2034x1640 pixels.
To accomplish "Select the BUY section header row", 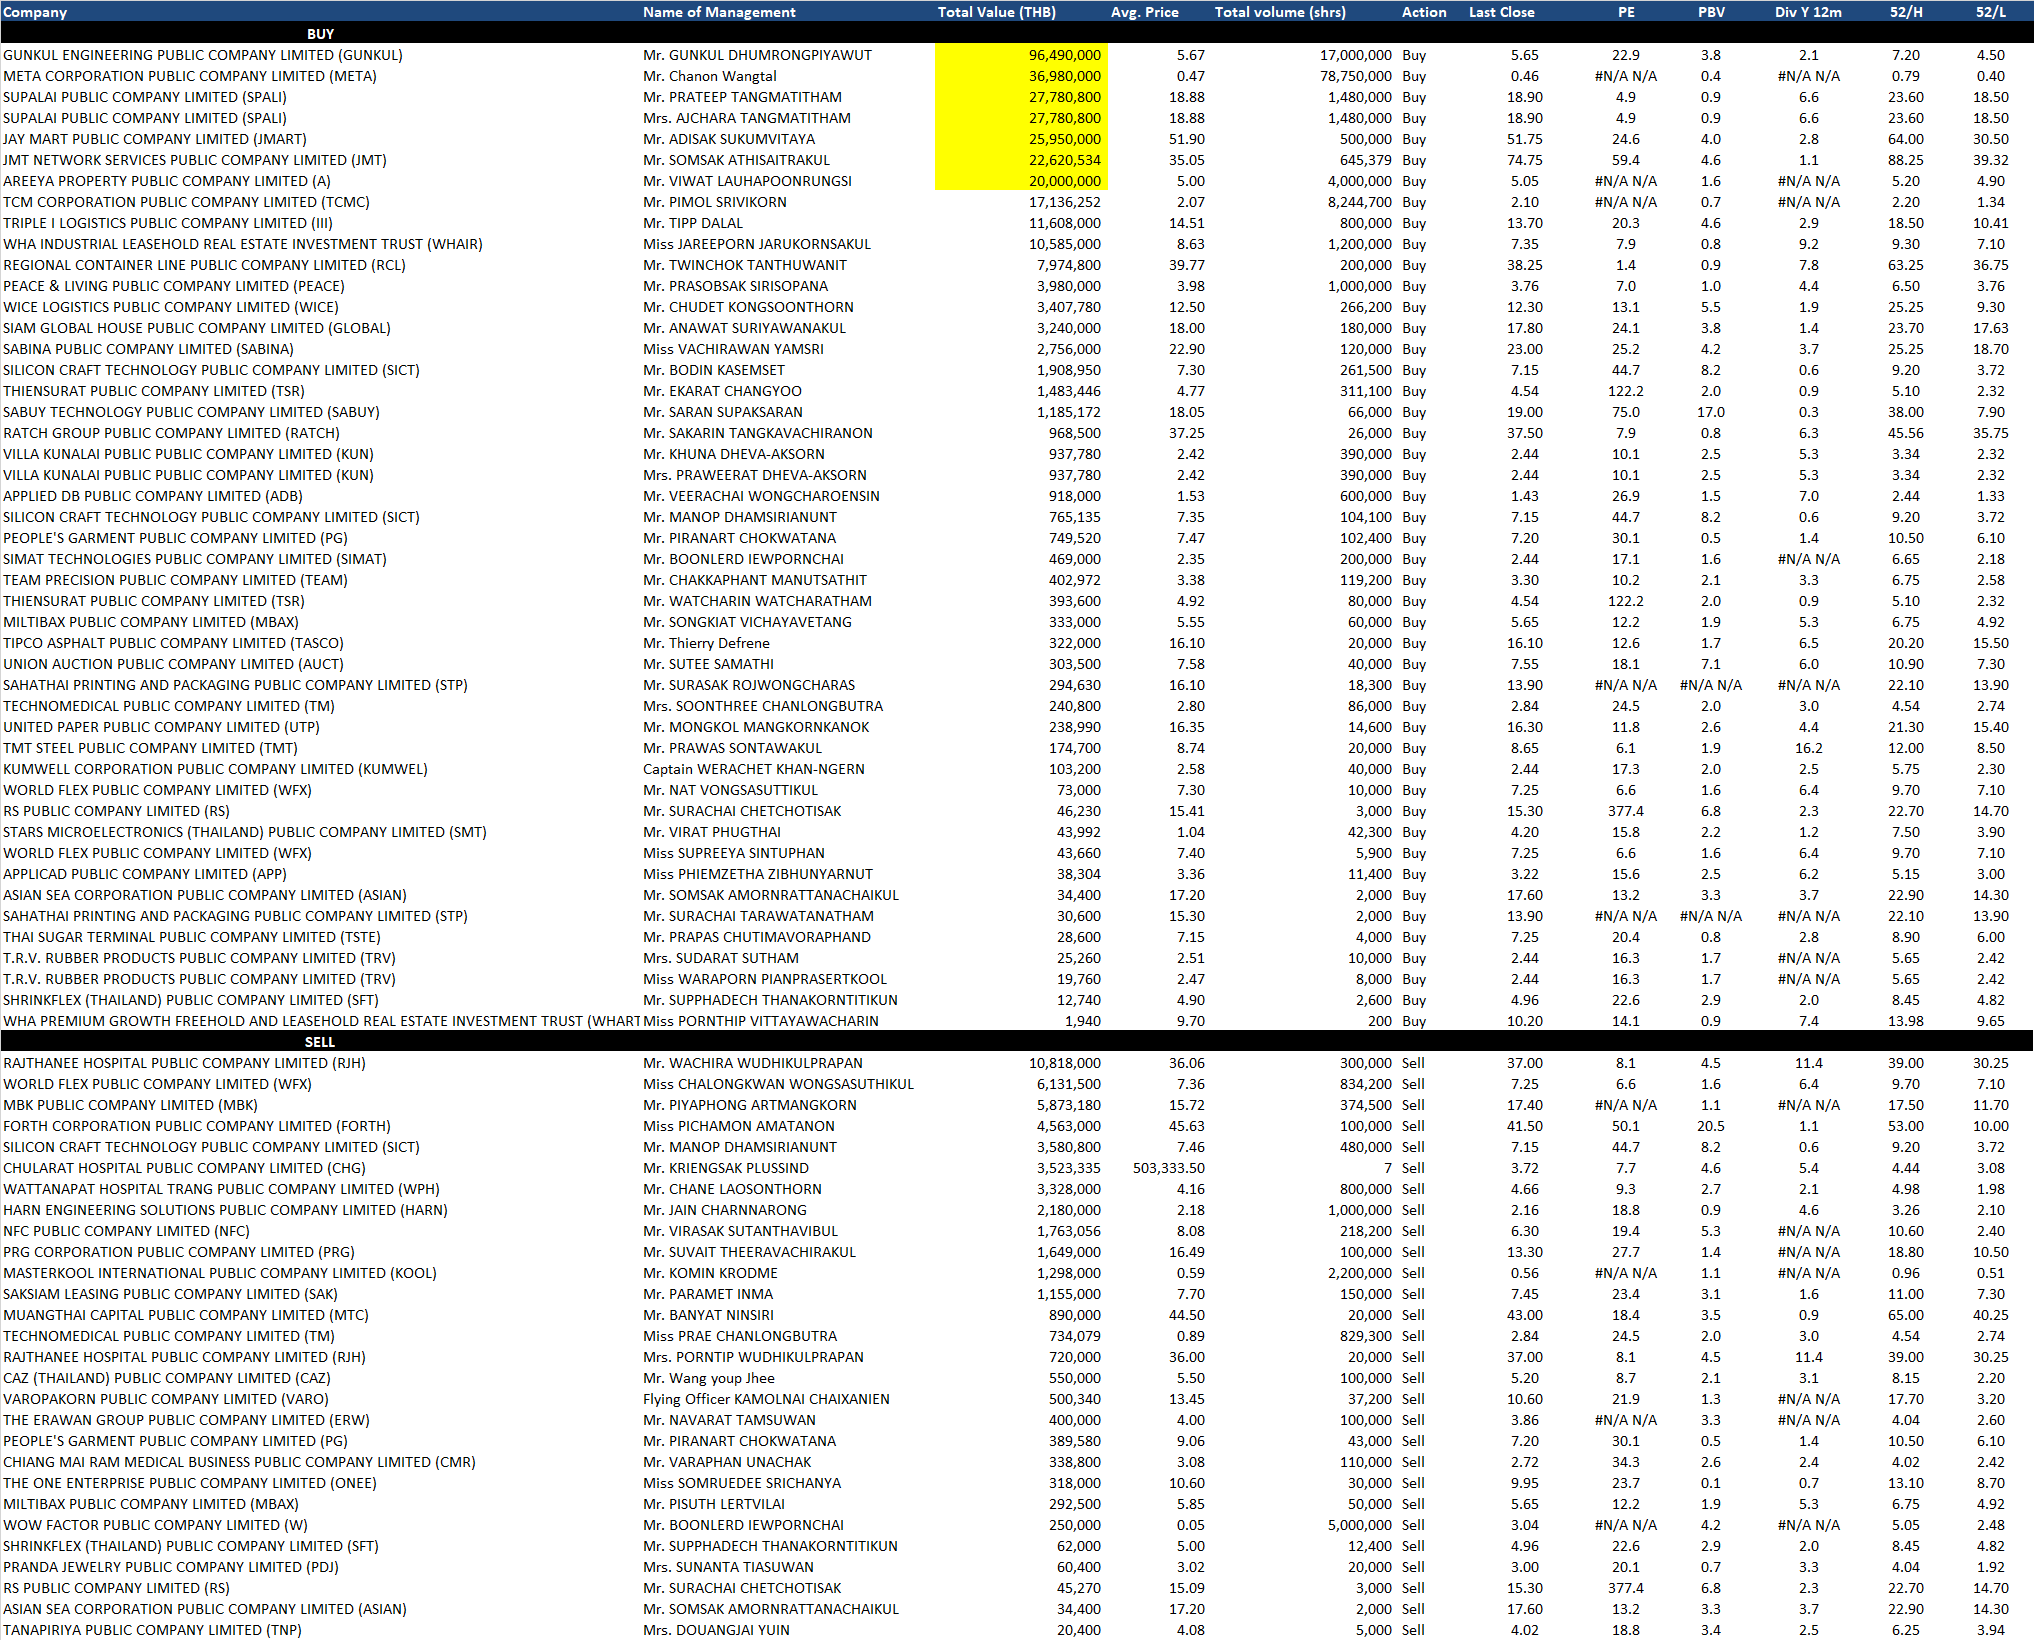I will [x=320, y=34].
